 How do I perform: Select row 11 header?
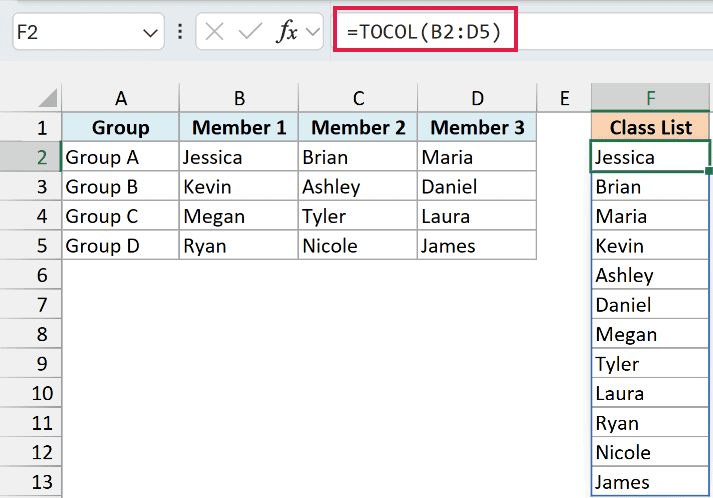[x=30, y=423]
